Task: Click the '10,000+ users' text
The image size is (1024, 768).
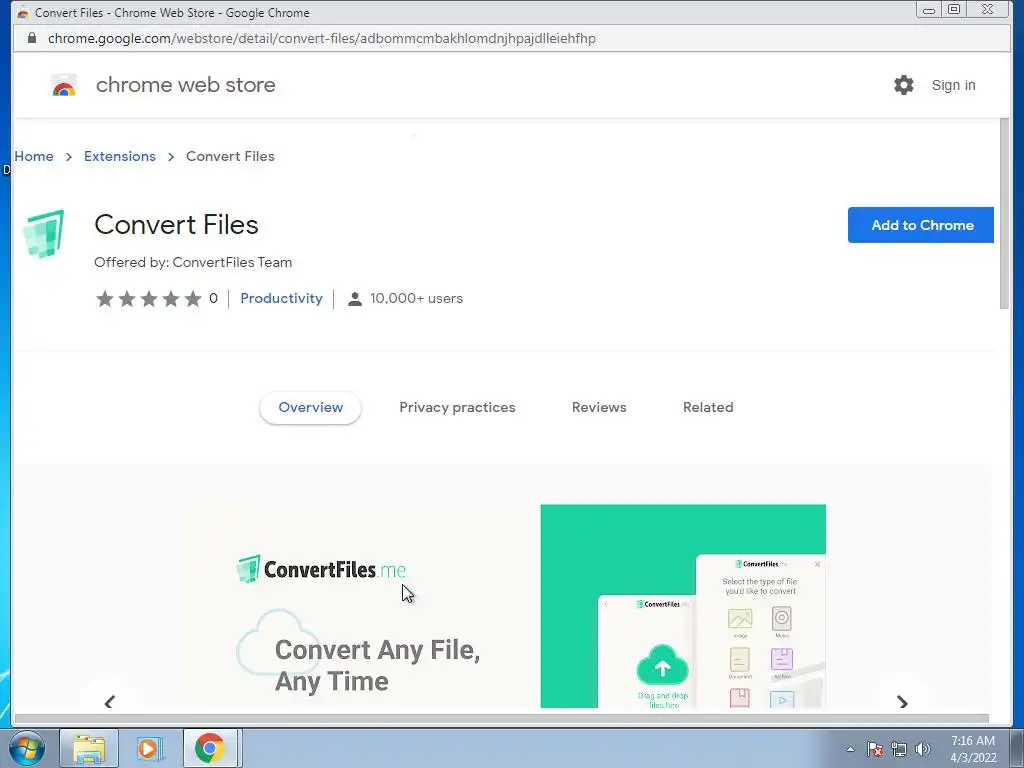Action: point(417,298)
